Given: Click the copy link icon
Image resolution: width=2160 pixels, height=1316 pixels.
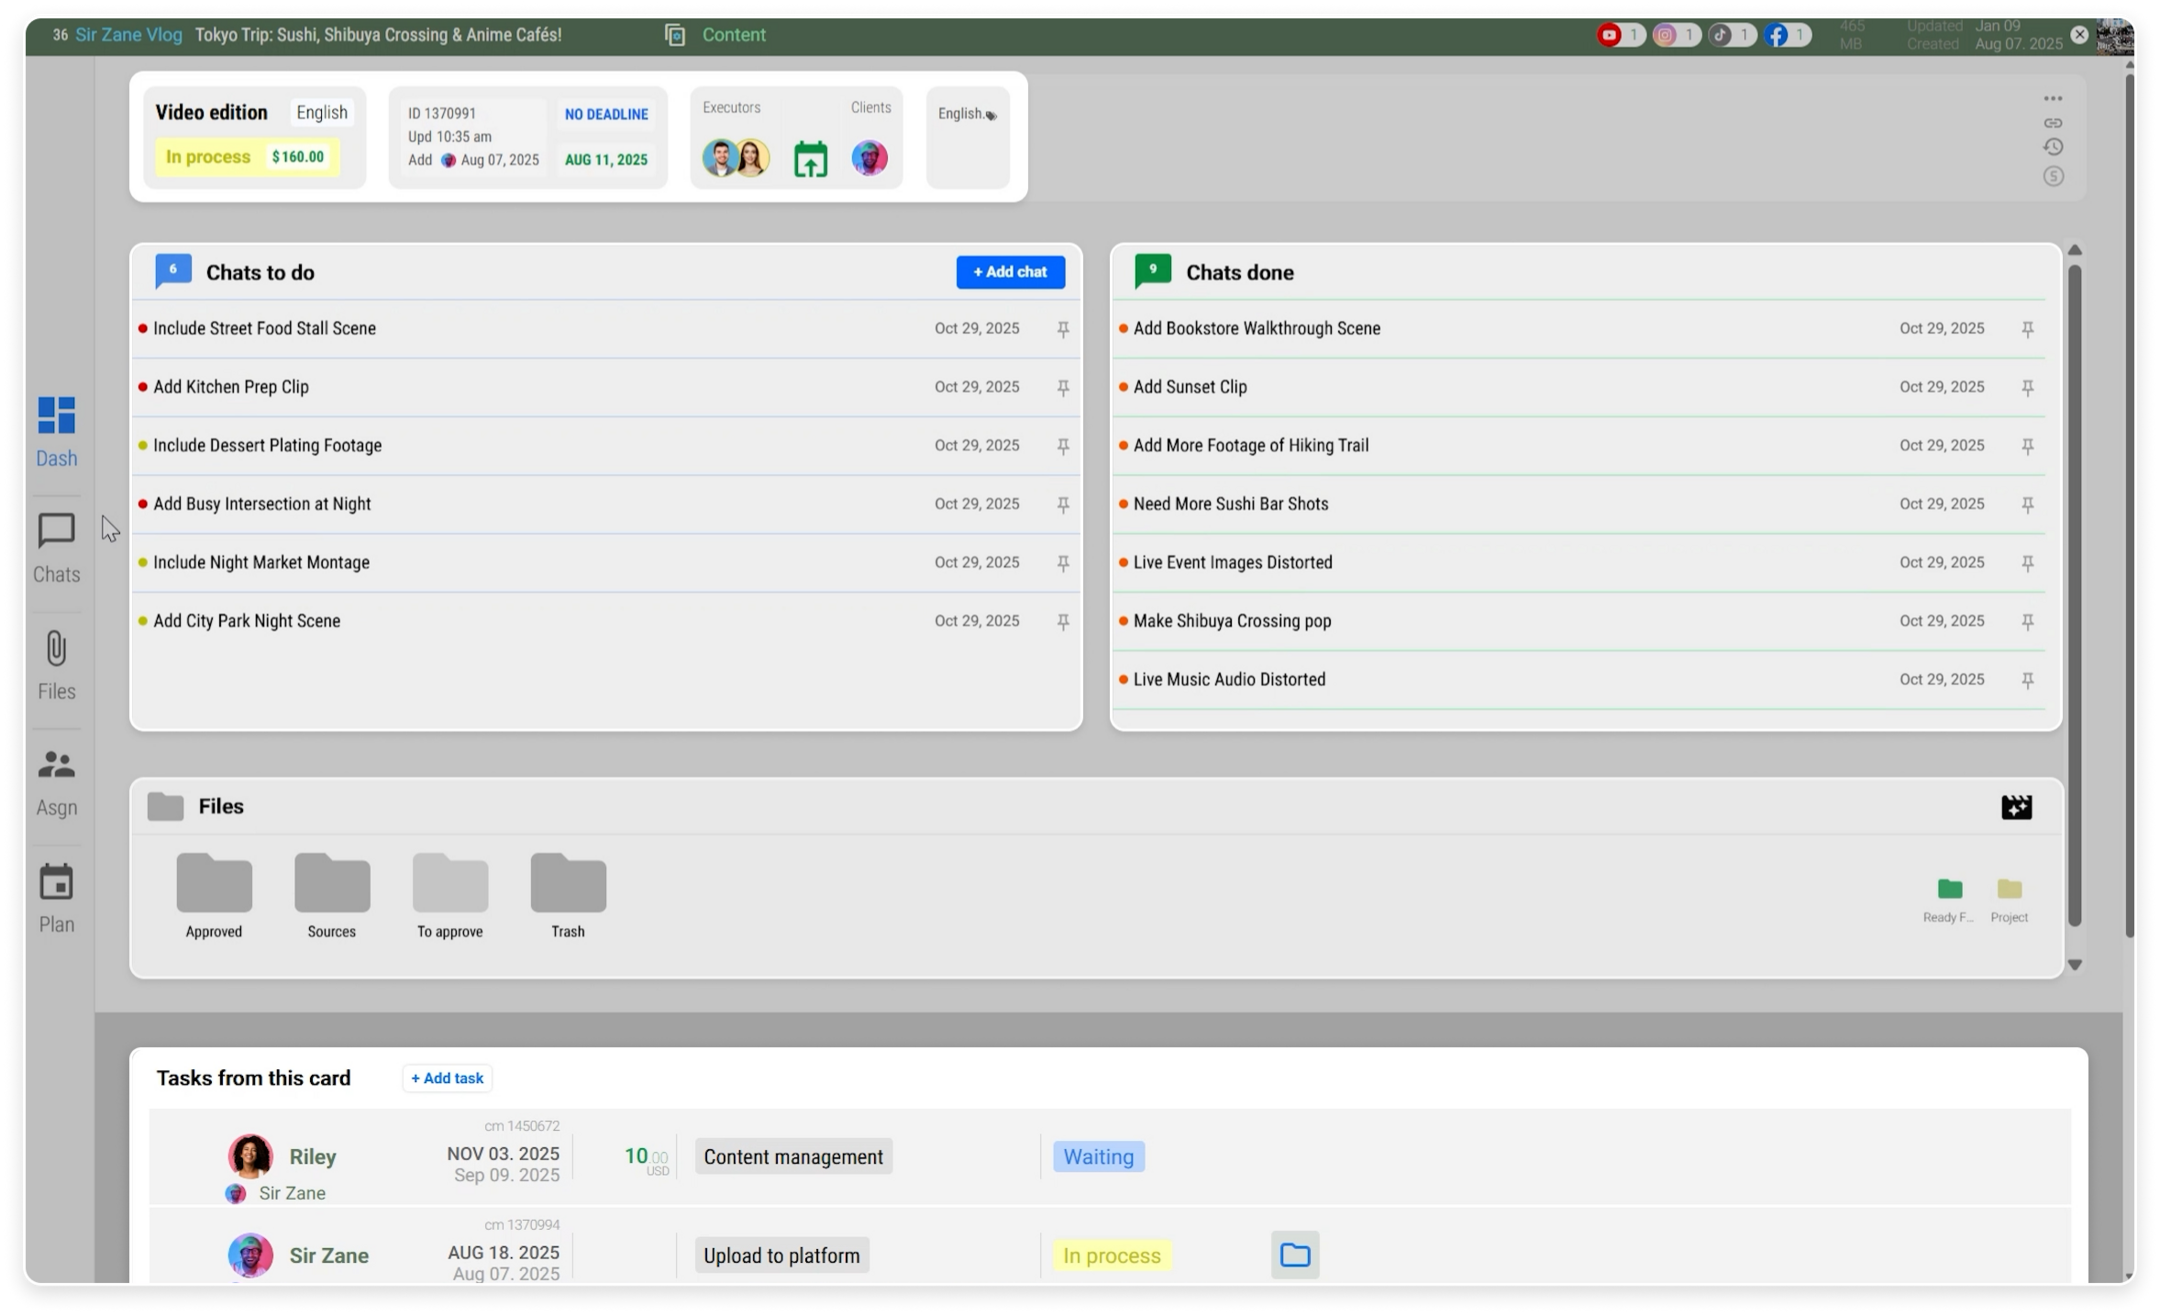Looking at the screenshot, I should click(x=2052, y=123).
